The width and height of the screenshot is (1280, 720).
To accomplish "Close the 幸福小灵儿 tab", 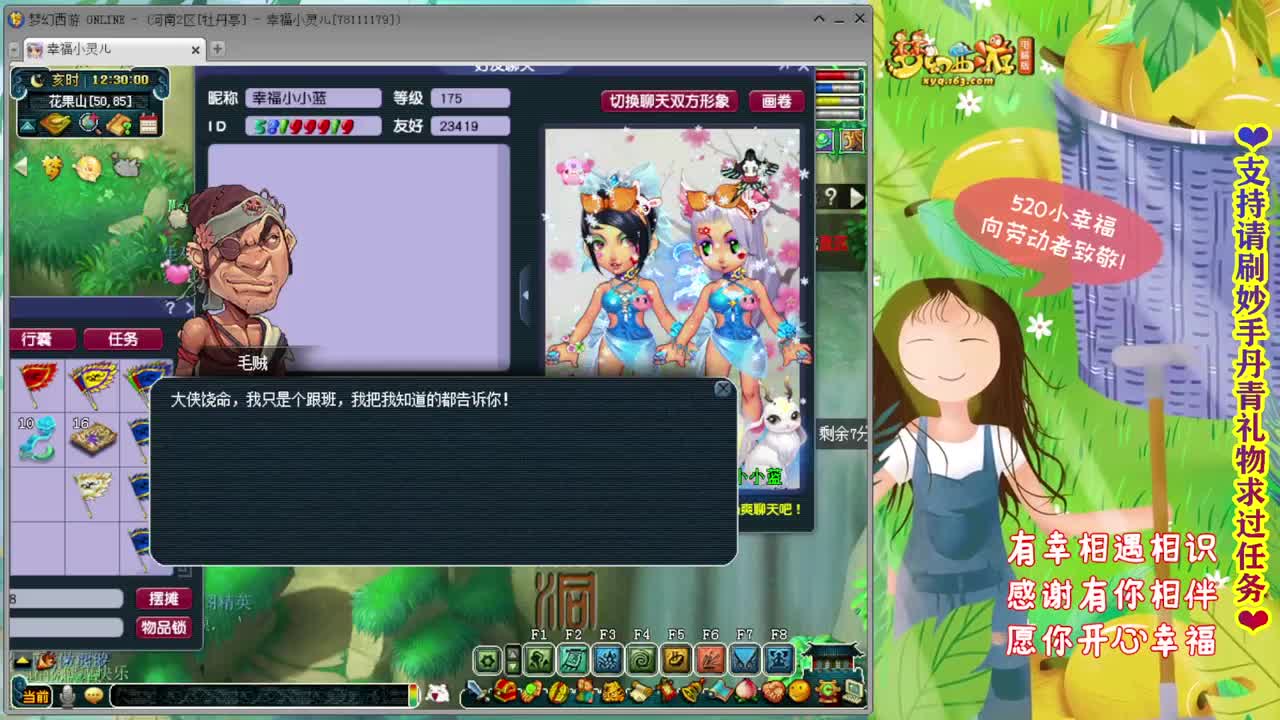I will coord(196,49).
